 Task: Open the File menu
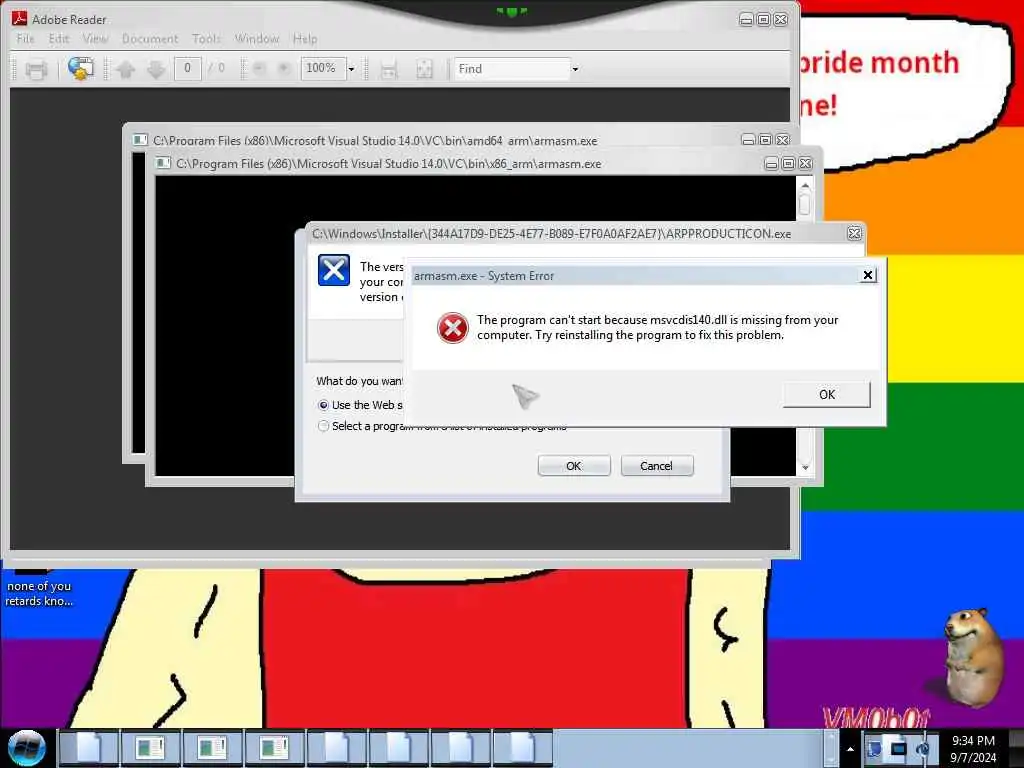(25, 39)
